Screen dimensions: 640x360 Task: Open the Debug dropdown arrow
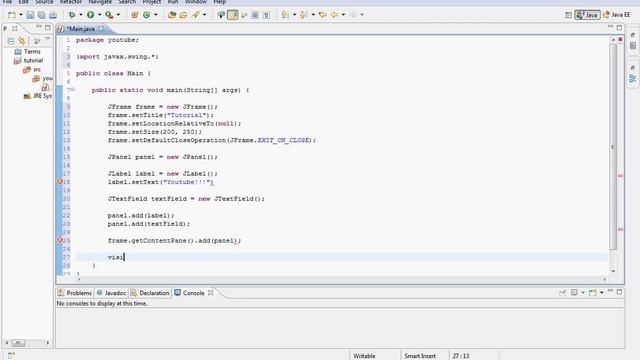coord(80,15)
